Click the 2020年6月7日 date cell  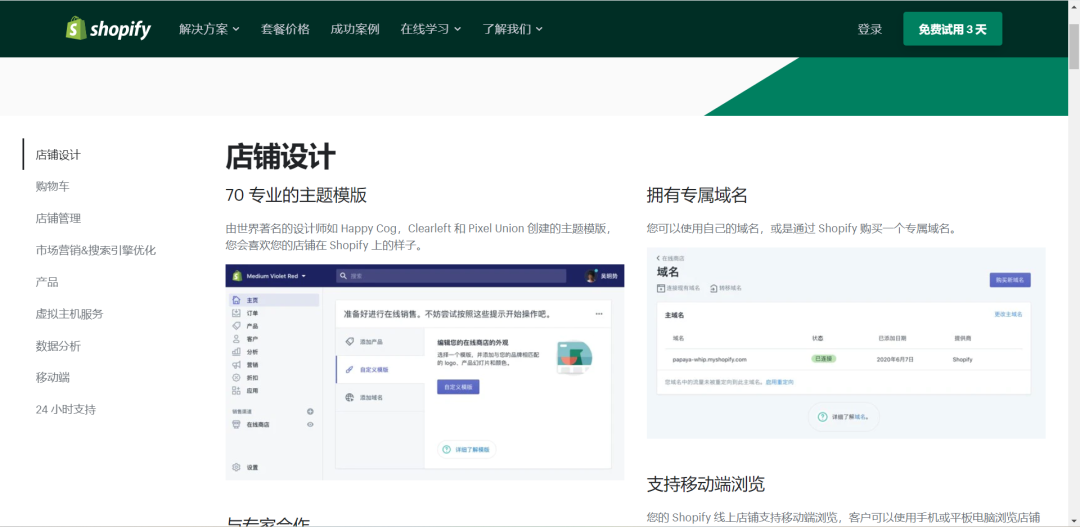894,360
